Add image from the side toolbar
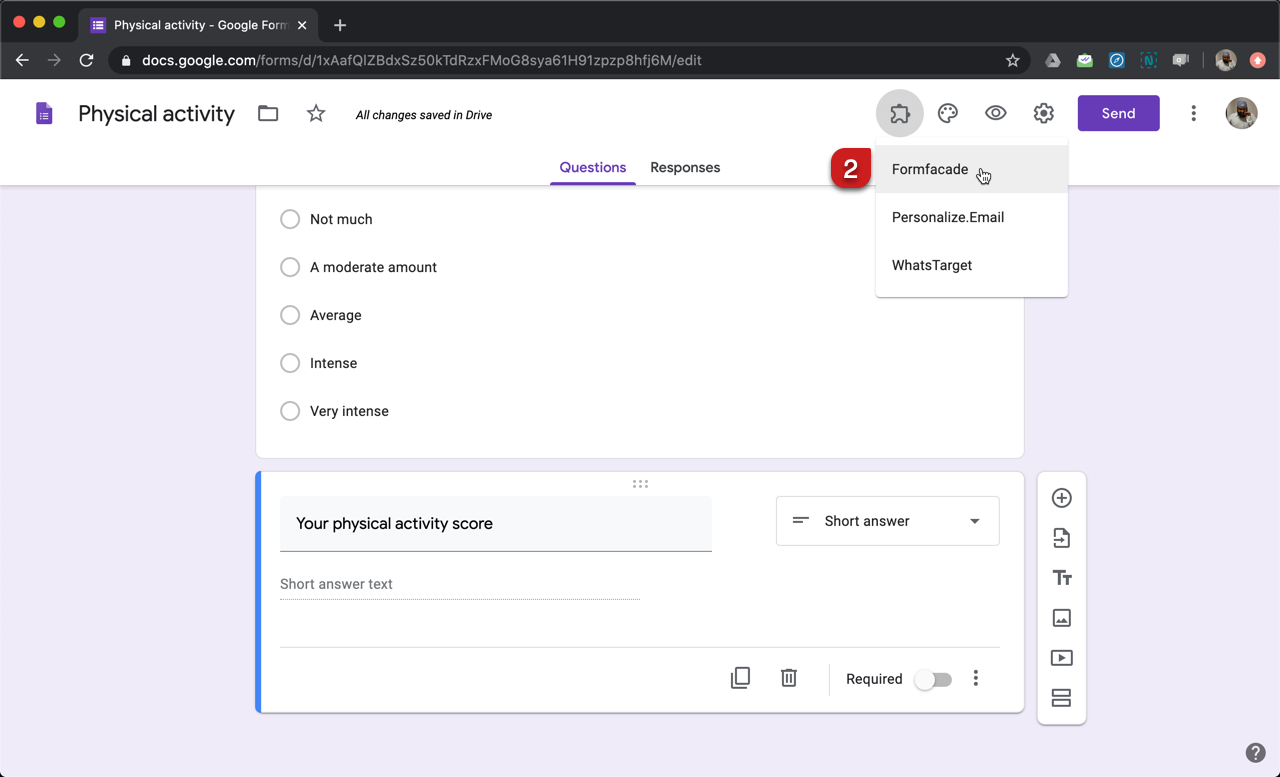The width and height of the screenshot is (1280, 777). point(1061,618)
